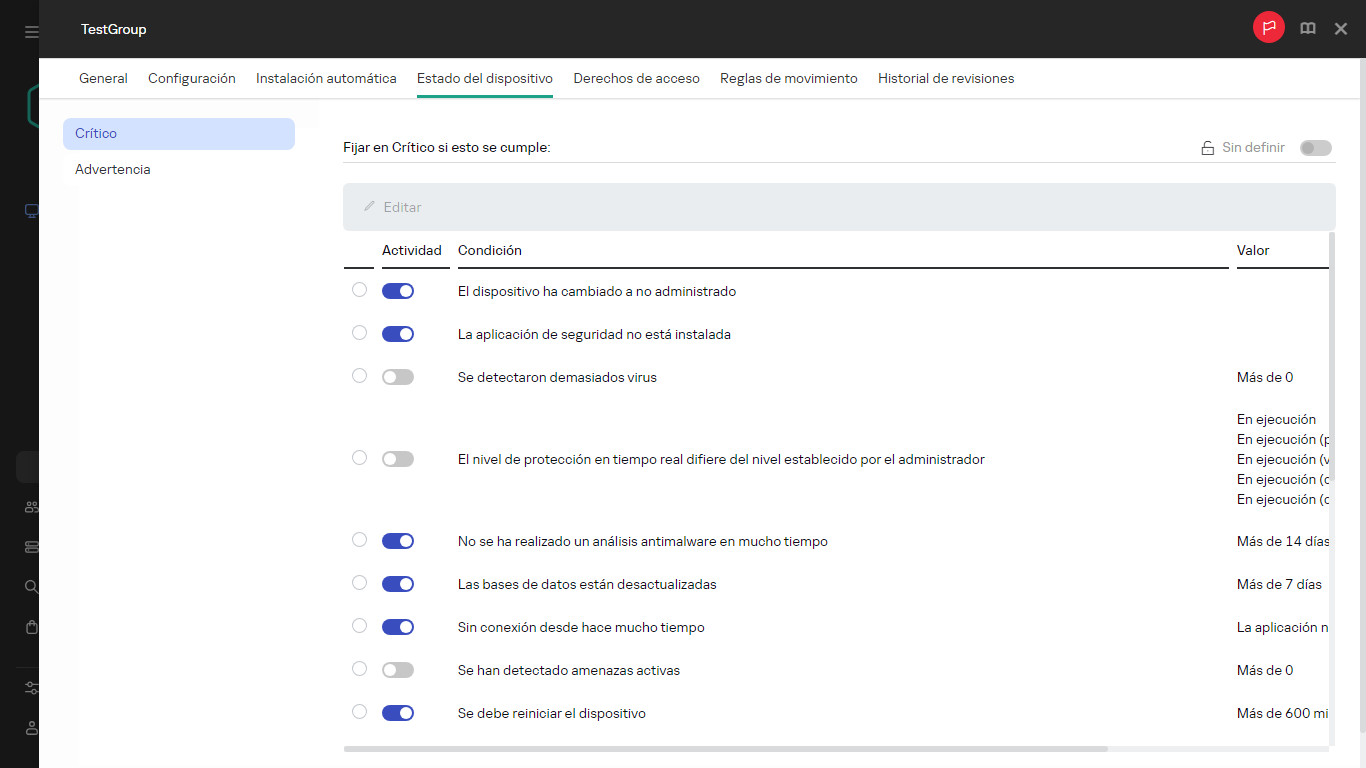Click the briefcase icon in the sidebar
This screenshot has height=768, width=1366.
pyautogui.click(x=30, y=627)
